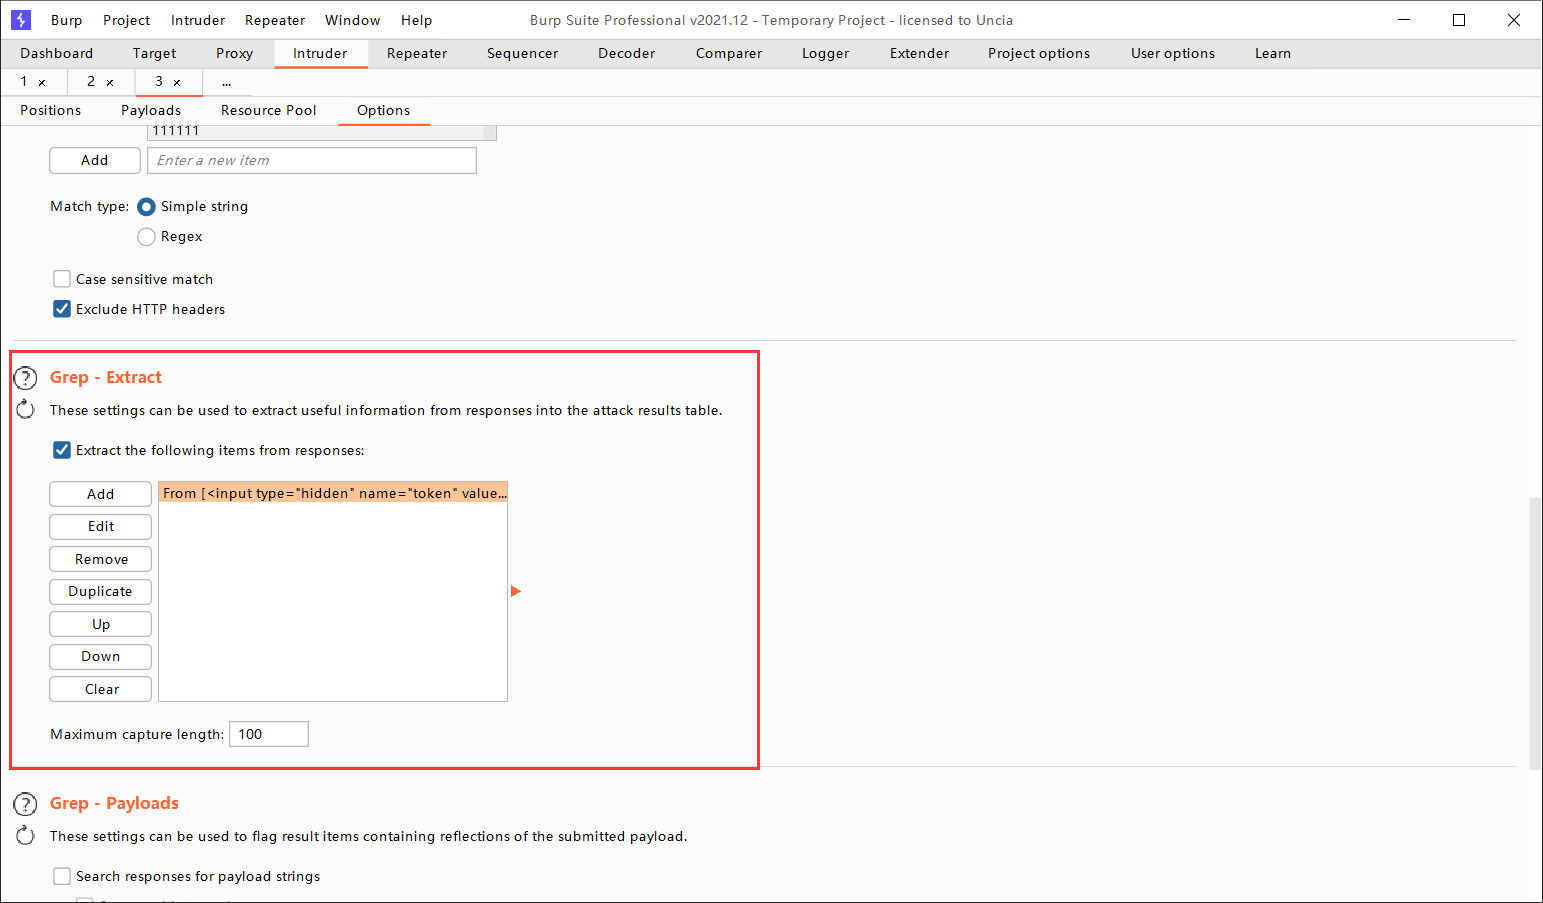Image resolution: width=1543 pixels, height=903 pixels.
Task: Enable Search responses for payload strings
Action: 62,876
